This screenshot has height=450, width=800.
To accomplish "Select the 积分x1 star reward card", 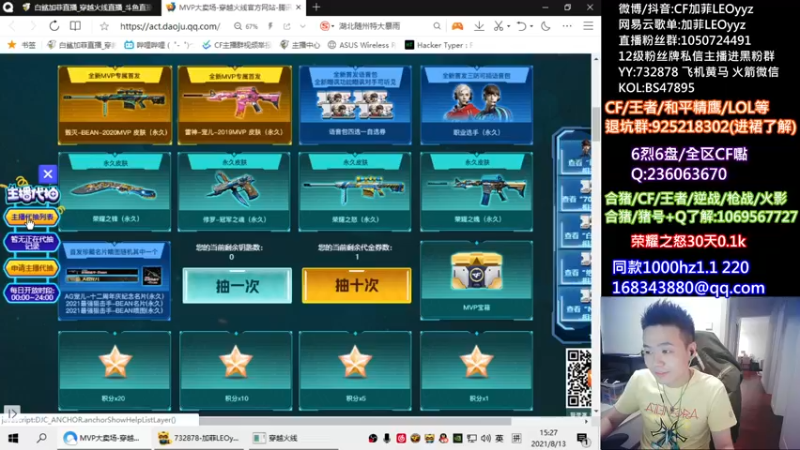I will point(477,370).
